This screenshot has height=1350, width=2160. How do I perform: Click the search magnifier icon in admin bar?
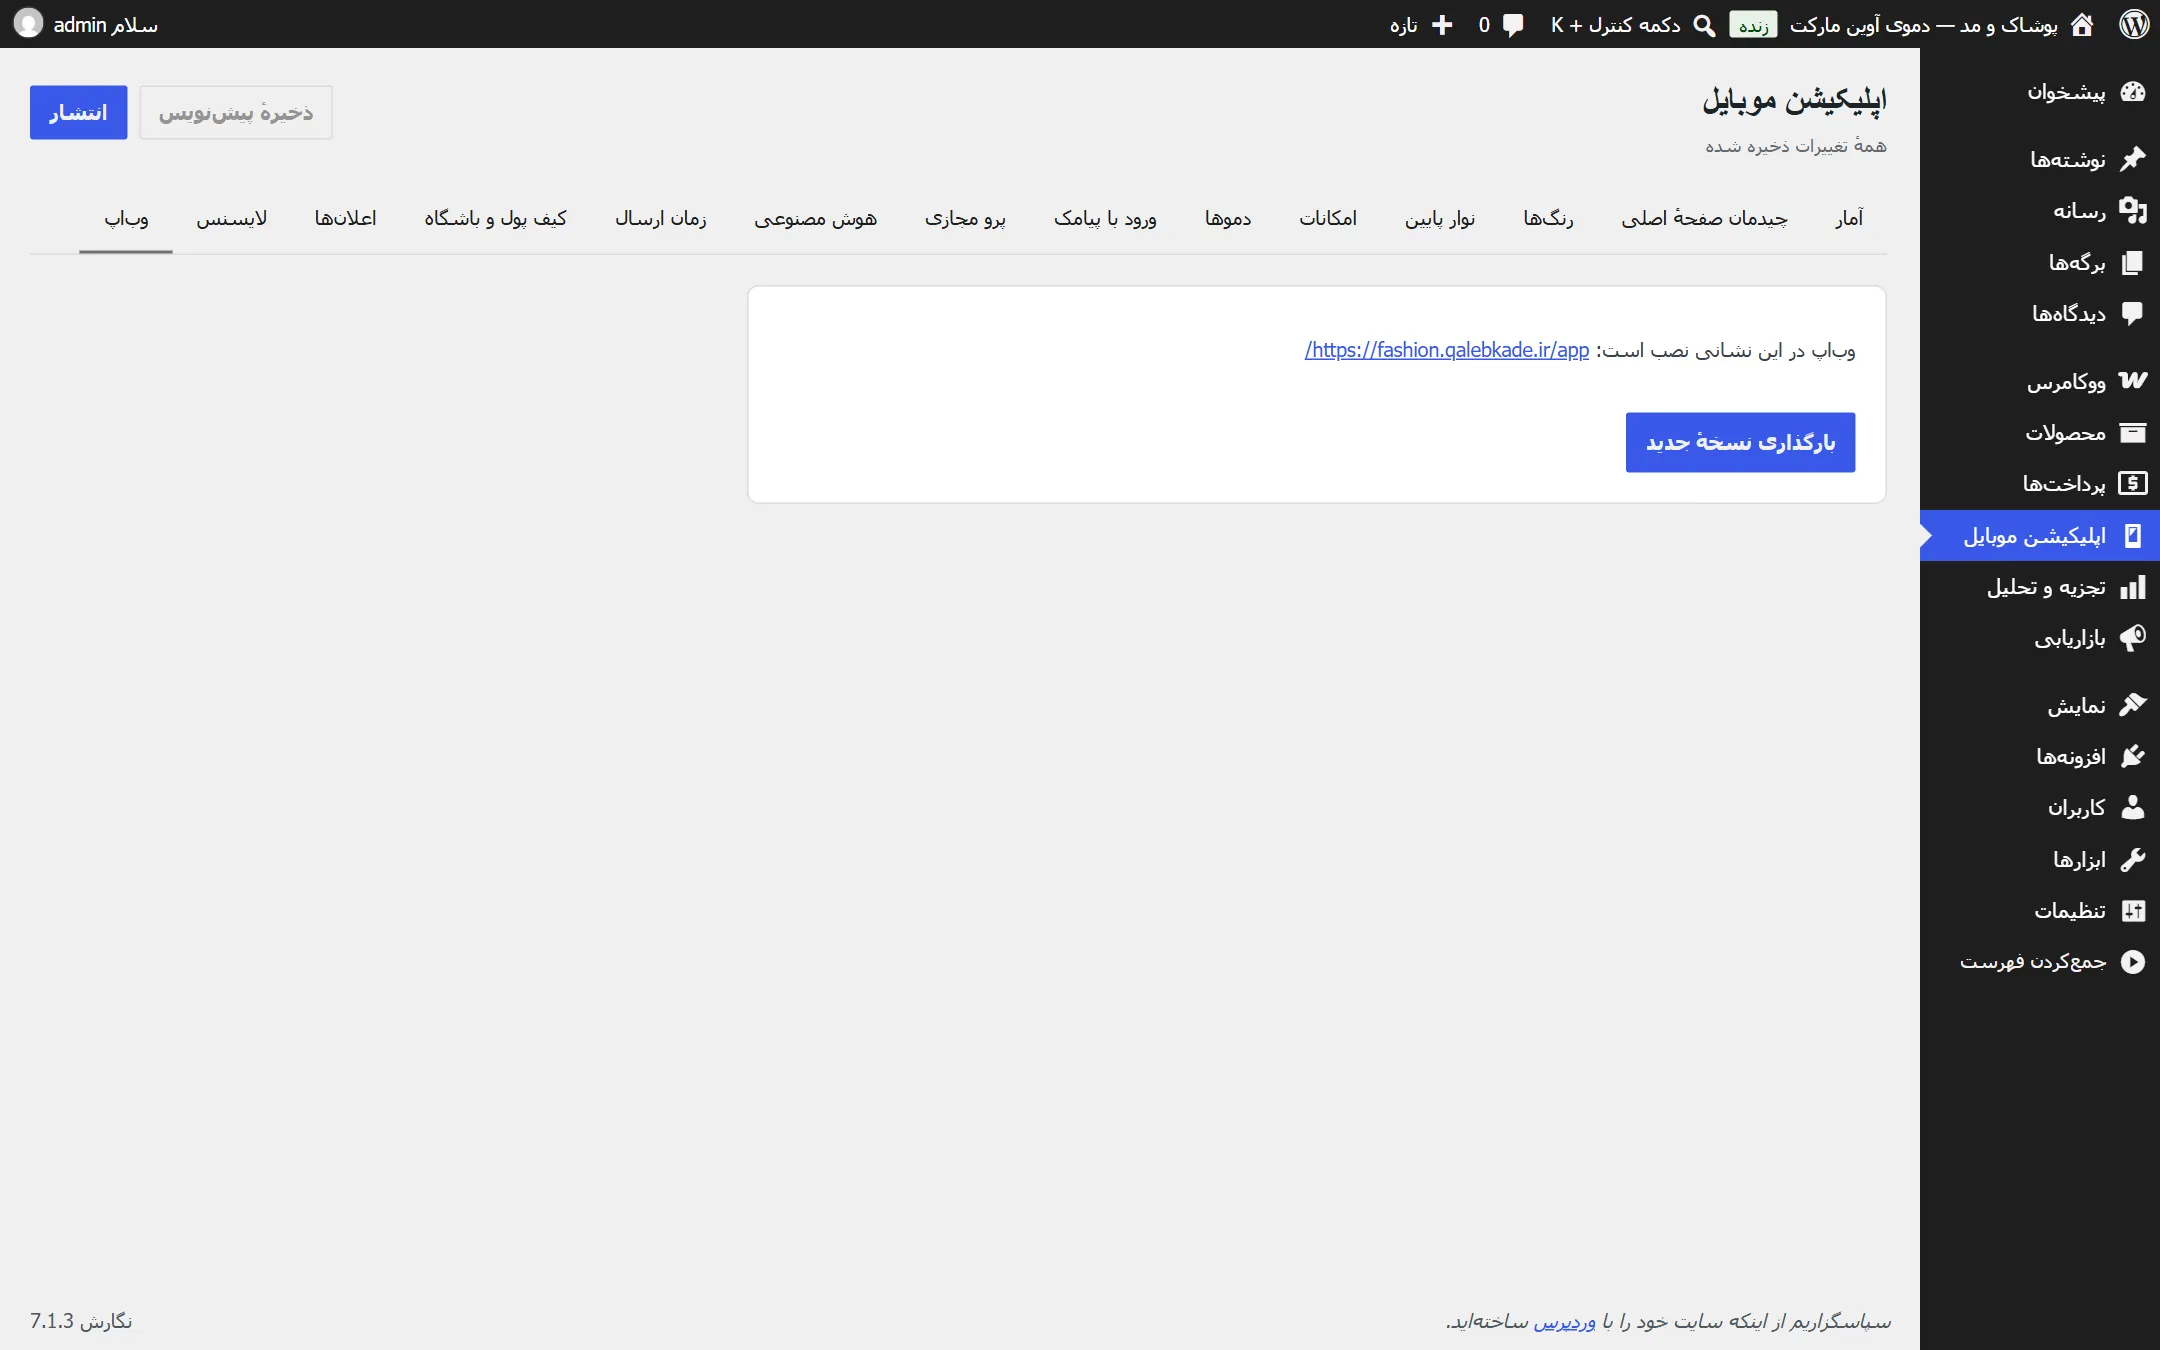1704,25
